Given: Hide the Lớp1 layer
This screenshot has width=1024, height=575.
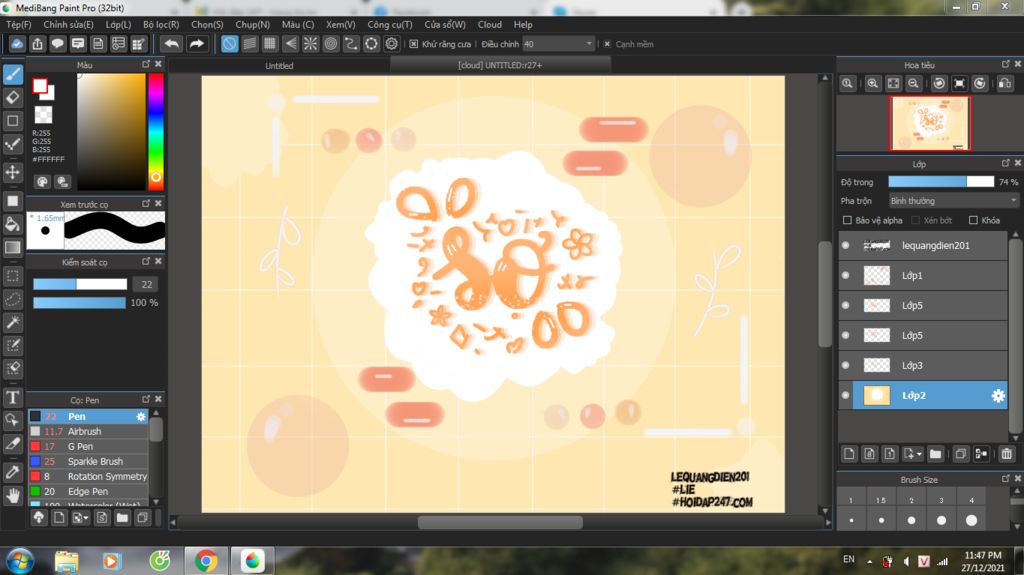Looking at the screenshot, I should click(x=846, y=275).
